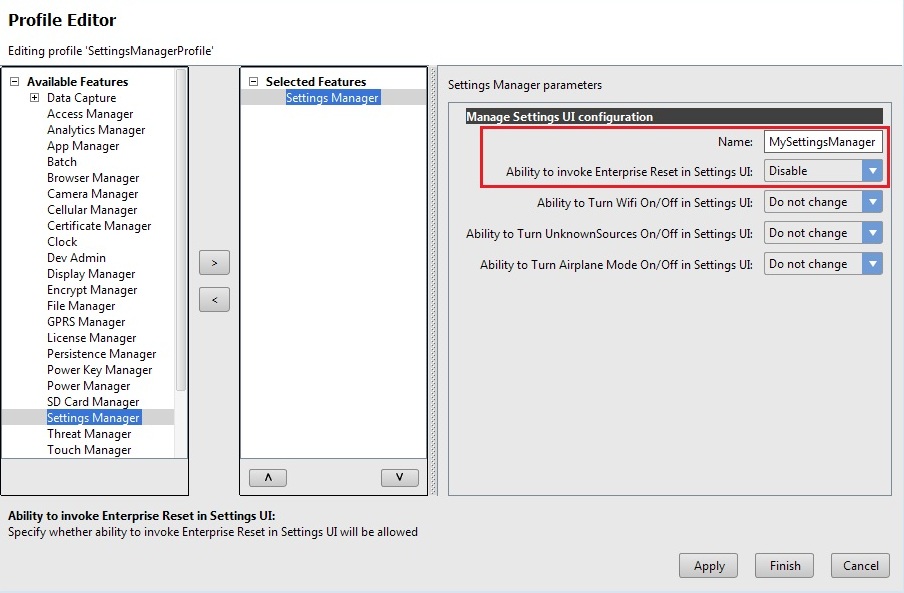Viewport: 904px width, 593px height.
Task: Collapse the Available Features tree root
Action: tap(14, 82)
